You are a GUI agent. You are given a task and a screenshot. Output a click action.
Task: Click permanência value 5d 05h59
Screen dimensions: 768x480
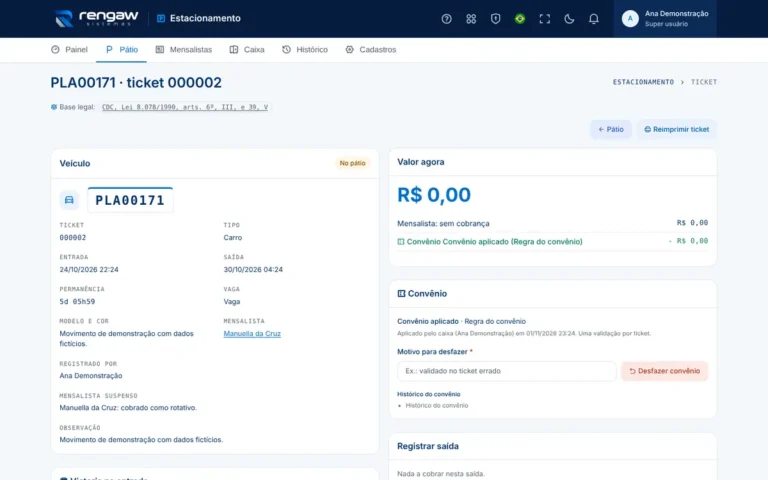(77, 302)
